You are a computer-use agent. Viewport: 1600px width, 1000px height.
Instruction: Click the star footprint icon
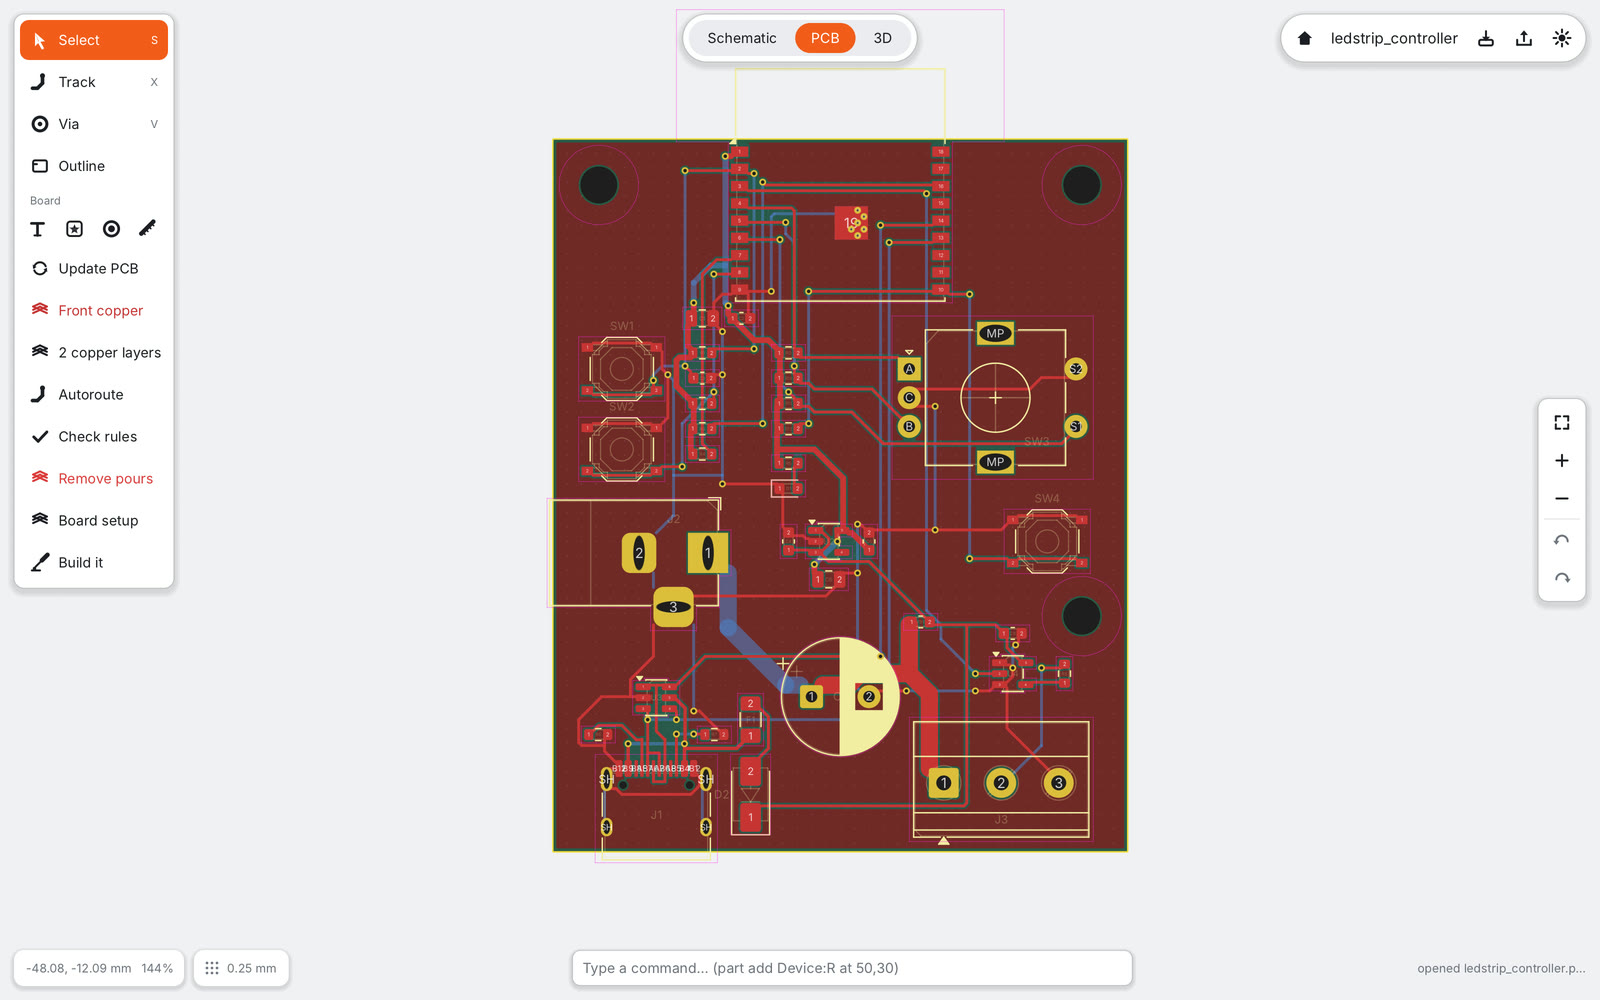coord(75,229)
